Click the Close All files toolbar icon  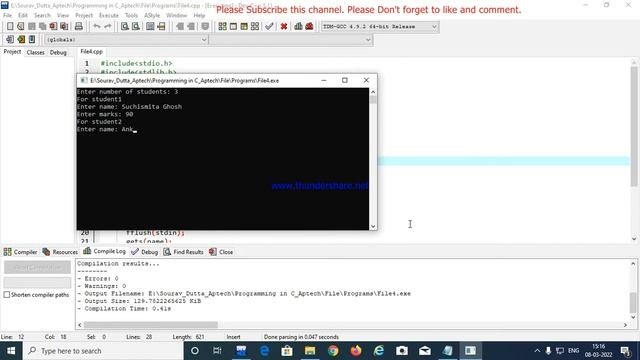click(x=64, y=27)
